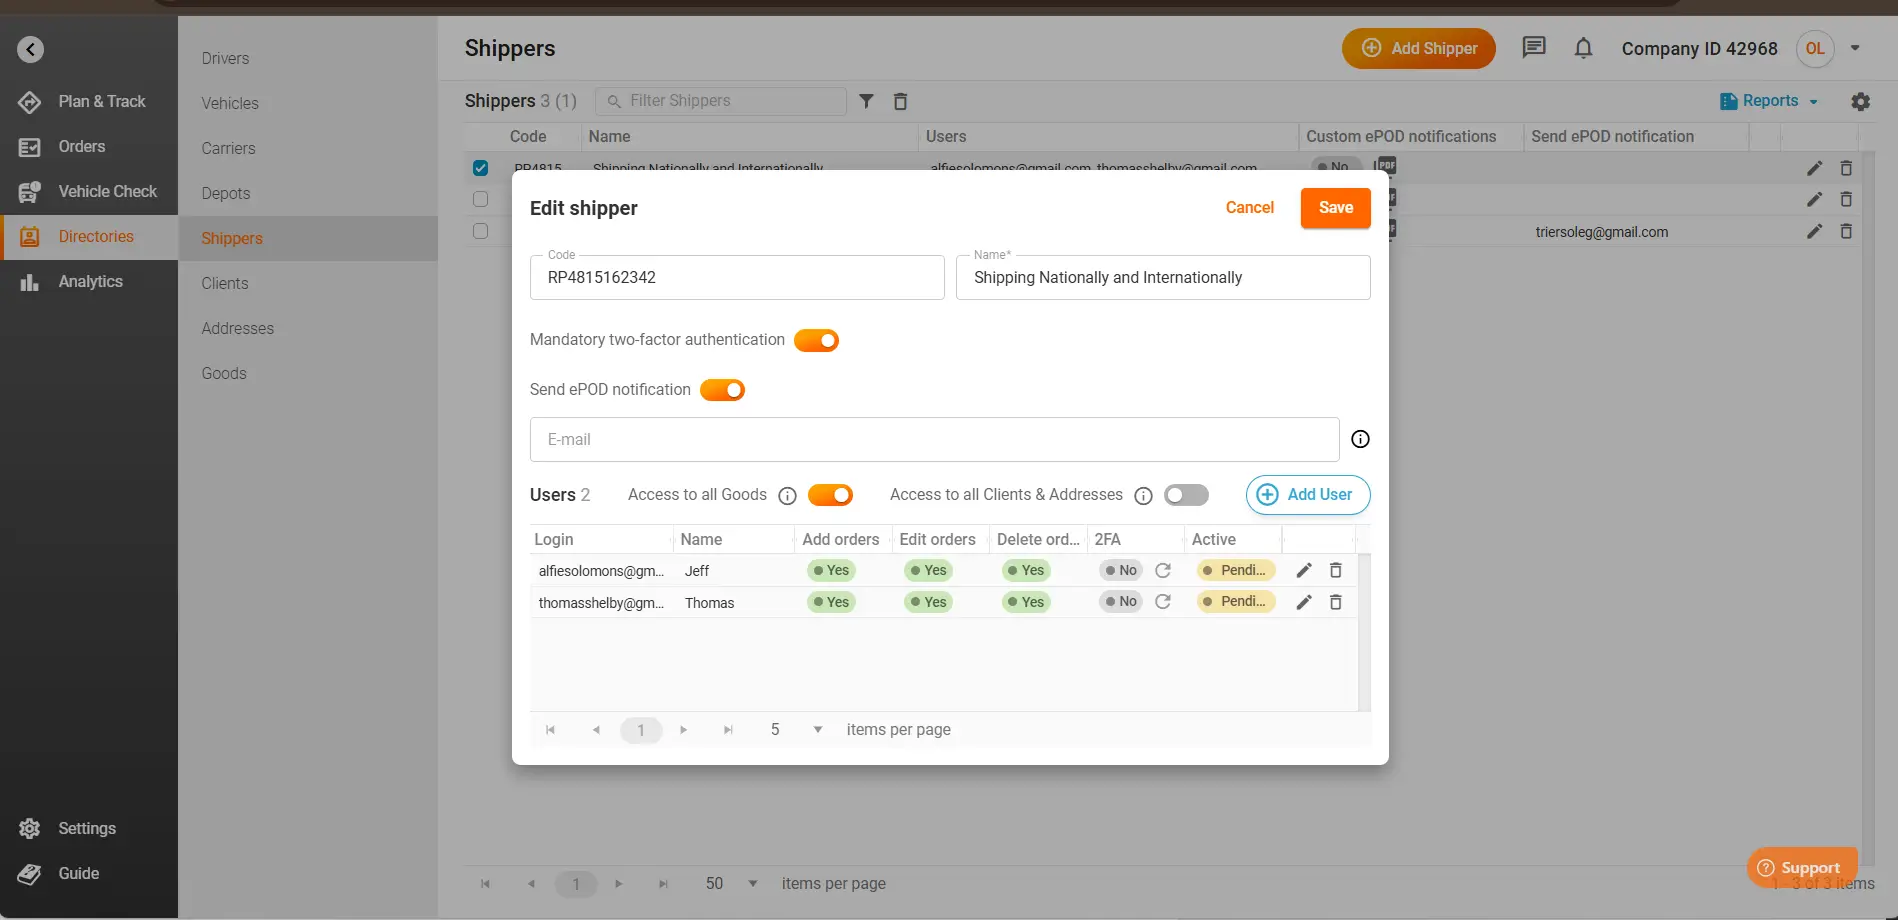The image size is (1898, 920).
Task: Turn off Send ePOD notification toggle
Action: click(x=722, y=390)
